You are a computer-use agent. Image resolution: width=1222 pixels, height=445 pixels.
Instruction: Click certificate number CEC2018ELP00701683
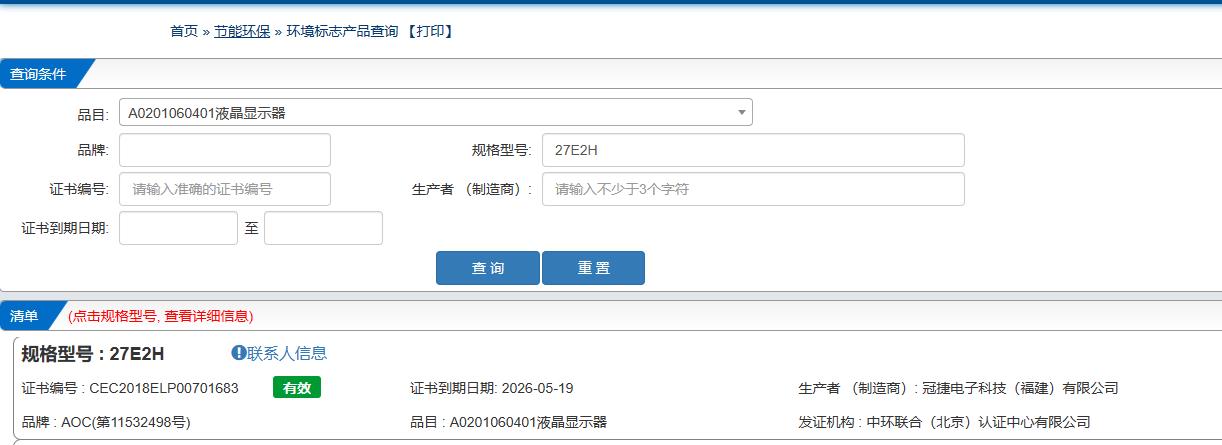pyautogui.click(x=164, y=388)
